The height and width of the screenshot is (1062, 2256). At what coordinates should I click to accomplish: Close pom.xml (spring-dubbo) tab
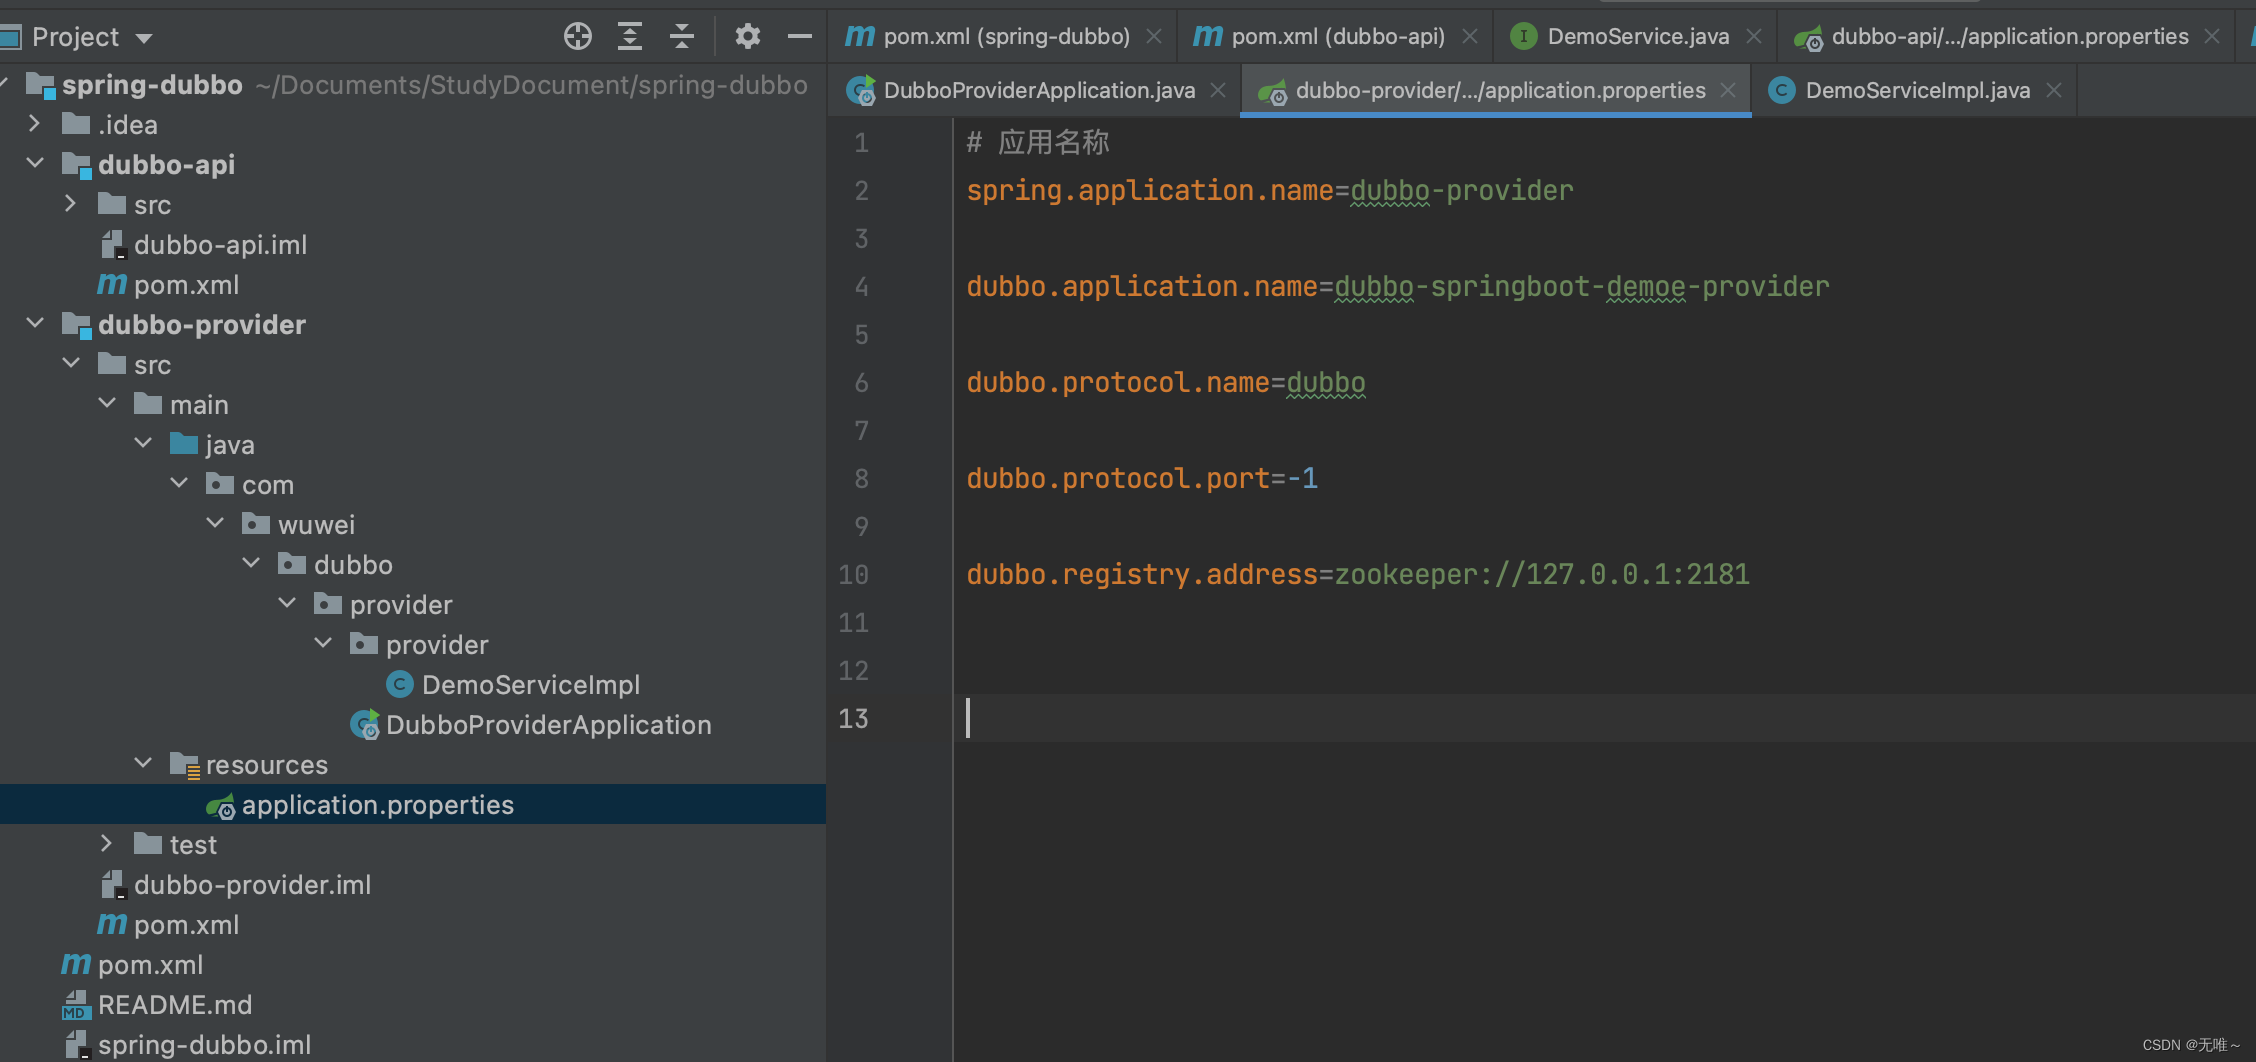point(1154,37)
